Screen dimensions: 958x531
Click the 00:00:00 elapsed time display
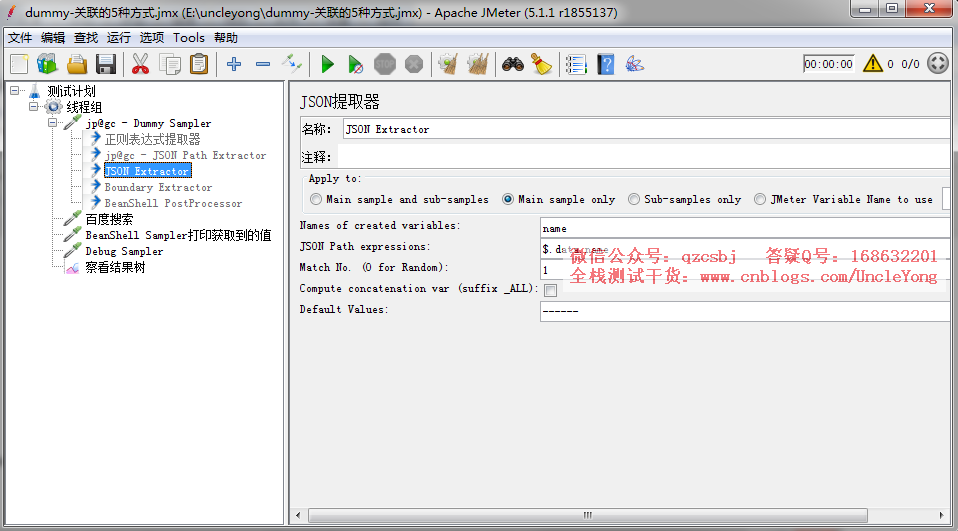[x=828, y=64]
